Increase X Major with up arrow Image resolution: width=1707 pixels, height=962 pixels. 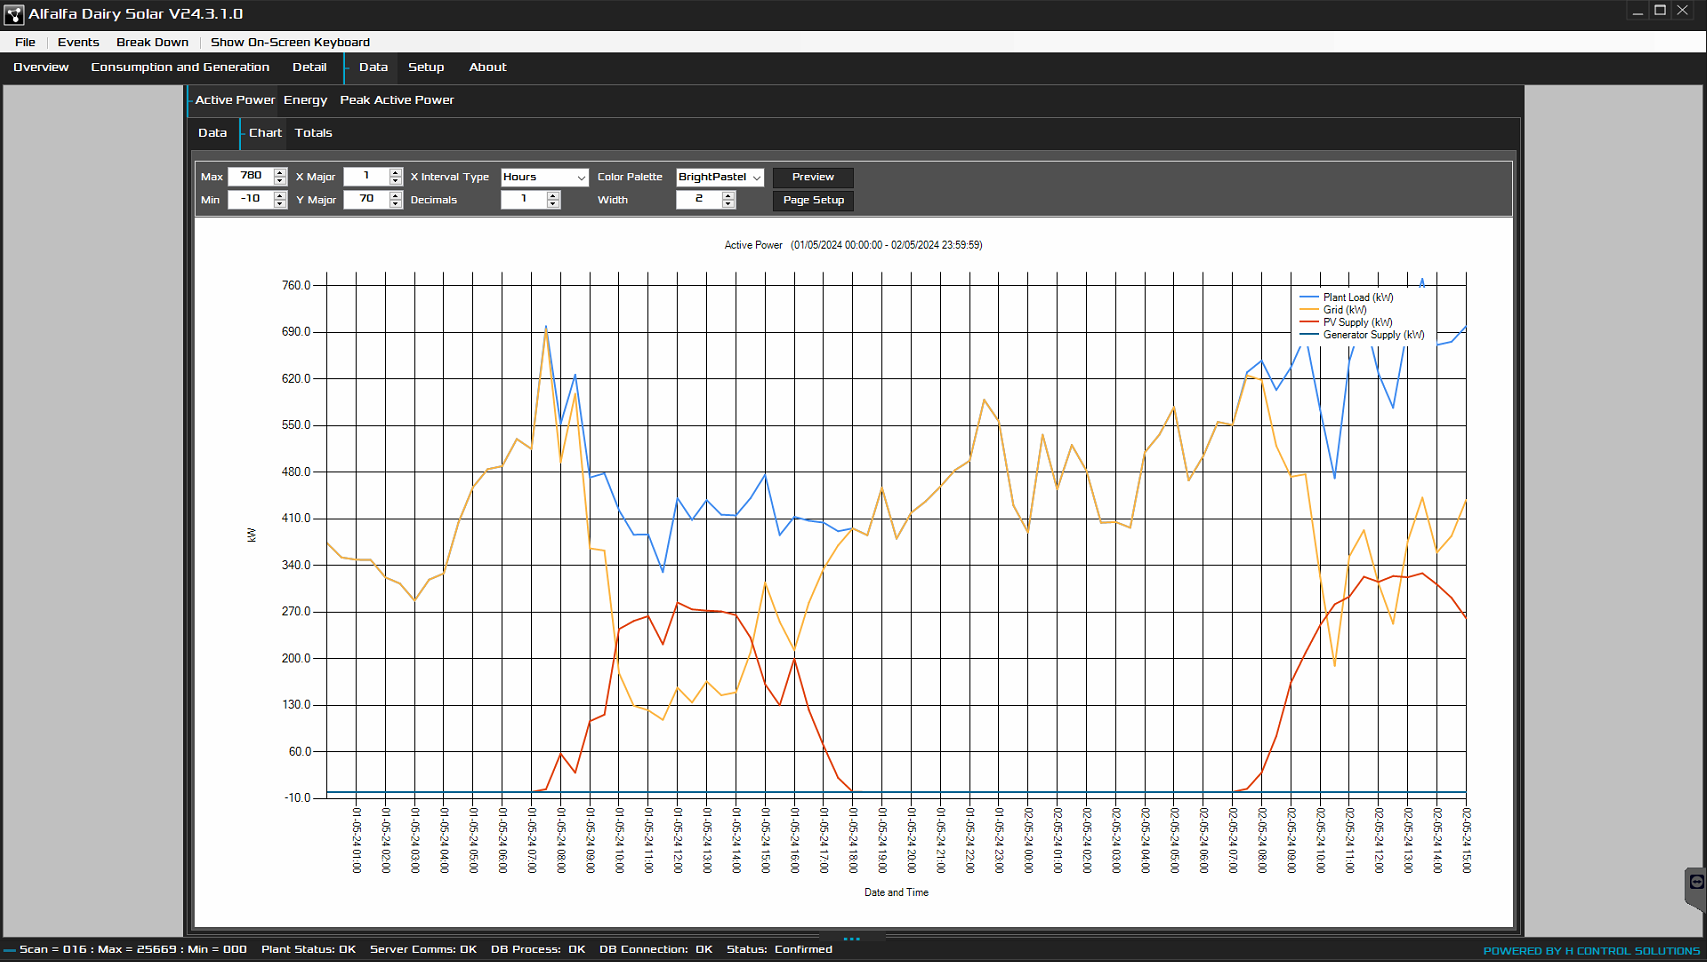coord(396,172)
